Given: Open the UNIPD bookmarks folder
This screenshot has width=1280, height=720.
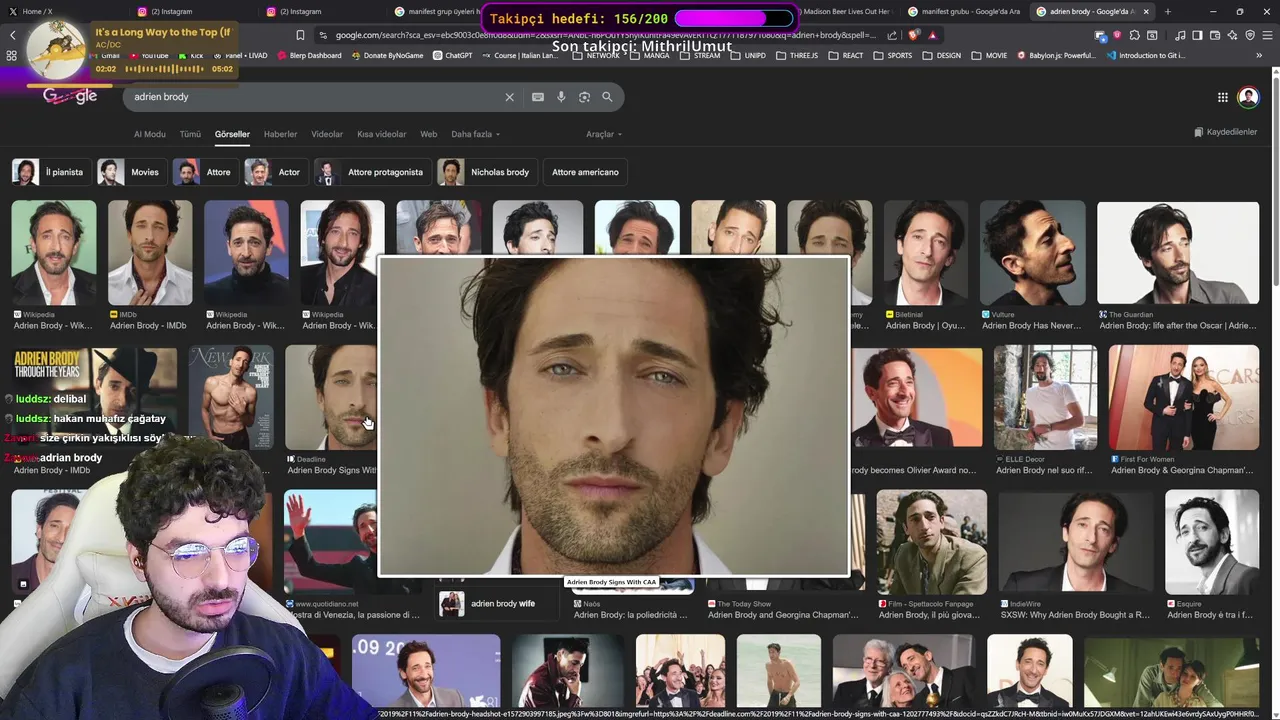Looking at the screenshot, I should point(750,56).
